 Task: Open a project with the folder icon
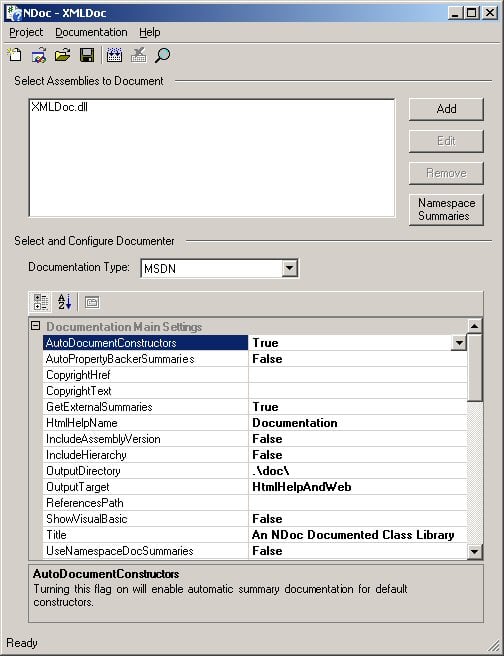63,55
